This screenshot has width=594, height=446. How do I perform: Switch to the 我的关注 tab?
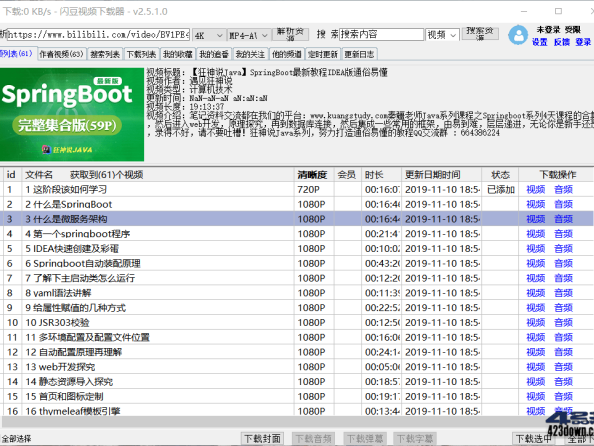(250, 54)
